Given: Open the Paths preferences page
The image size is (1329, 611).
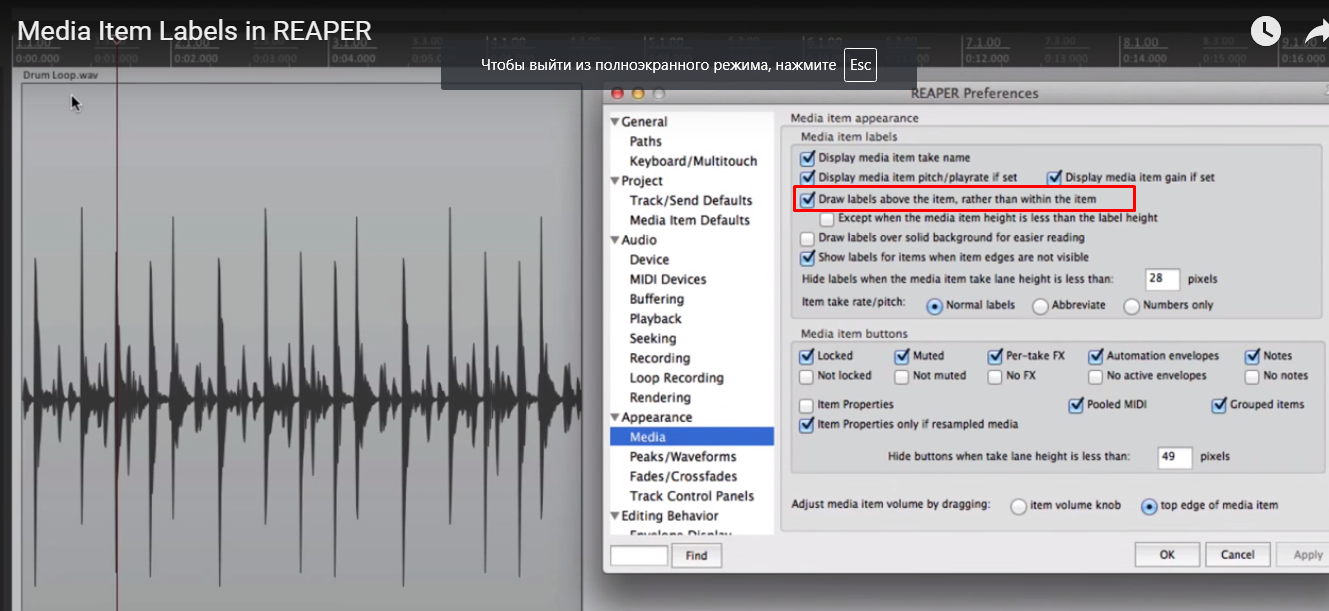Looking at the screenshot, I should click(645, 142).
